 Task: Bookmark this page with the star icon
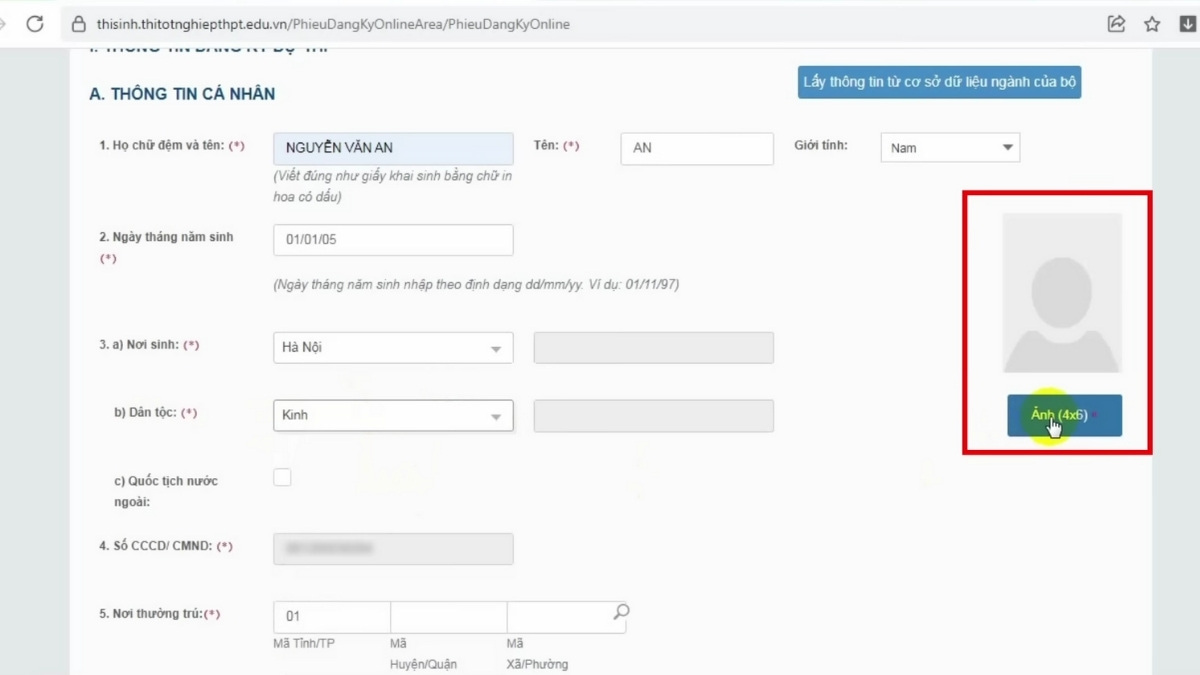click(x=1152, y=24)
